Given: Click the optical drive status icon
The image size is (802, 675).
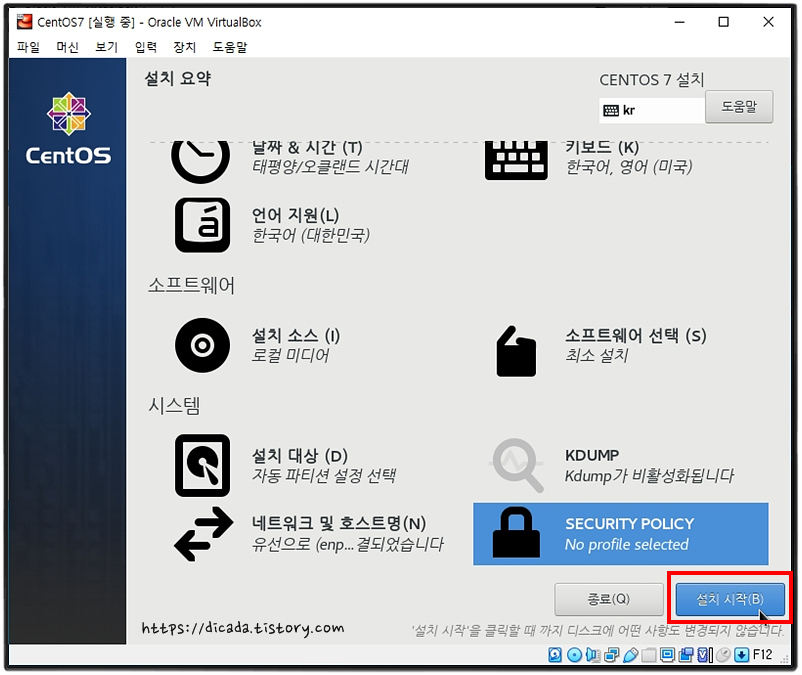Looking at the screenshot, I should 574,655.
